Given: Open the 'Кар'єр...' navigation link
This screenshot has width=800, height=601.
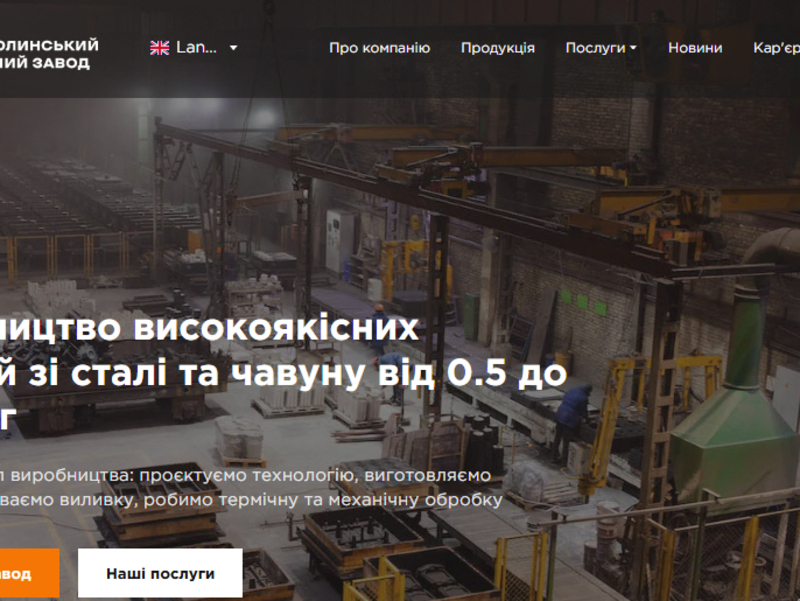Looking at the screenshot, I should tap(776, 48).
